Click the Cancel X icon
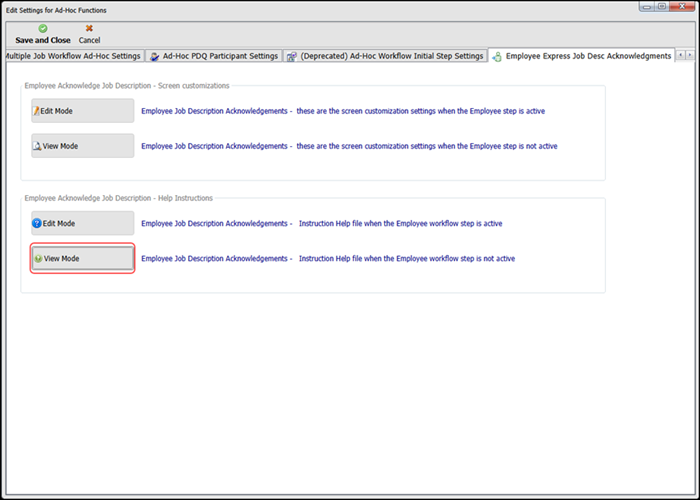This screenshot has height=500, width=700. click(x=89, y=29)
